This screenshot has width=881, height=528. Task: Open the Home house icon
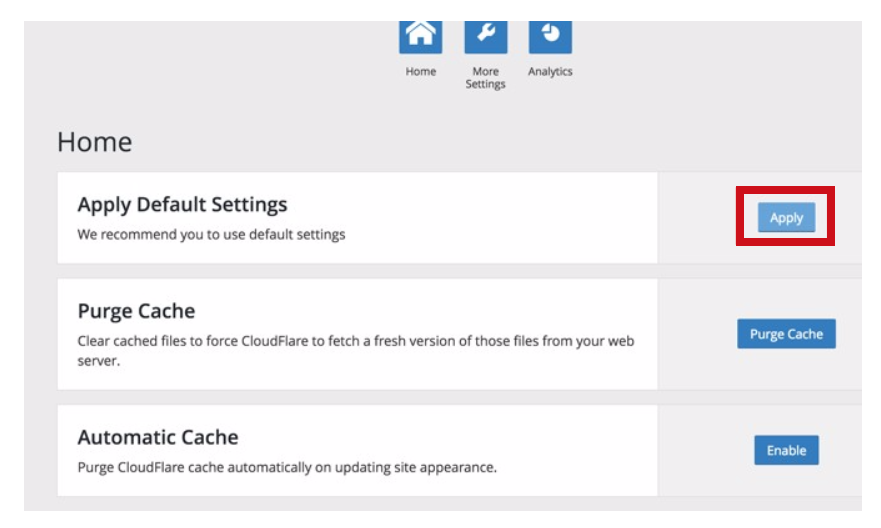(421, 36)
